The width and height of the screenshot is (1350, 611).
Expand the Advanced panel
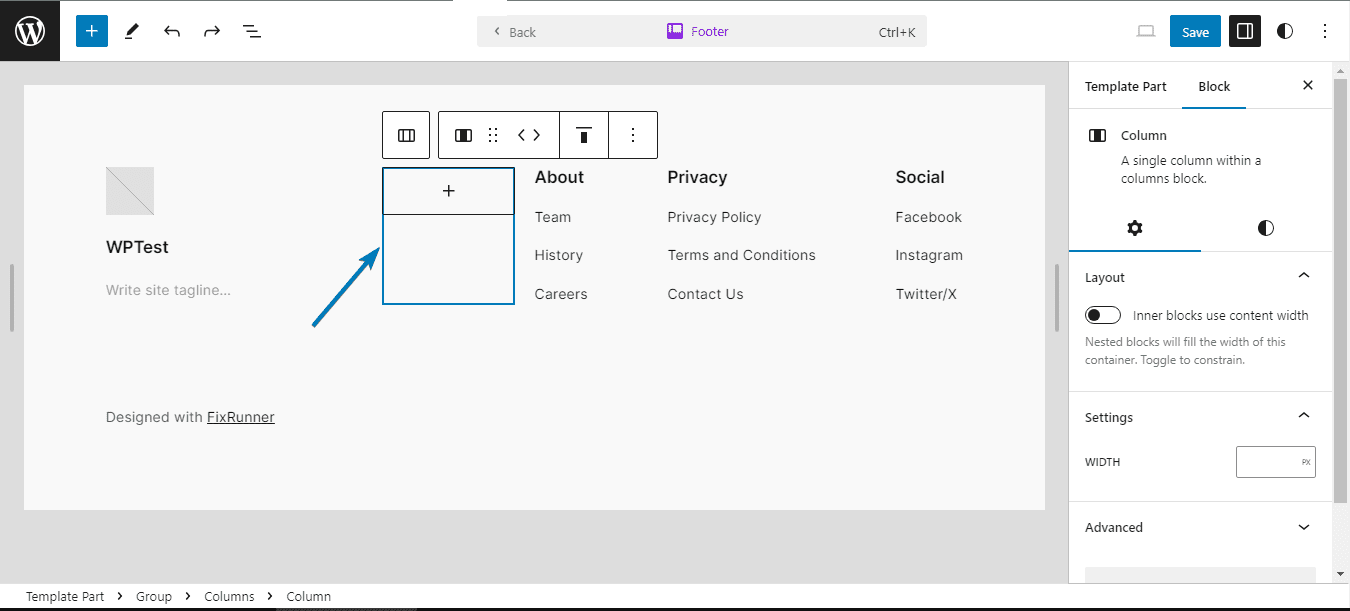pos(1303,527)
